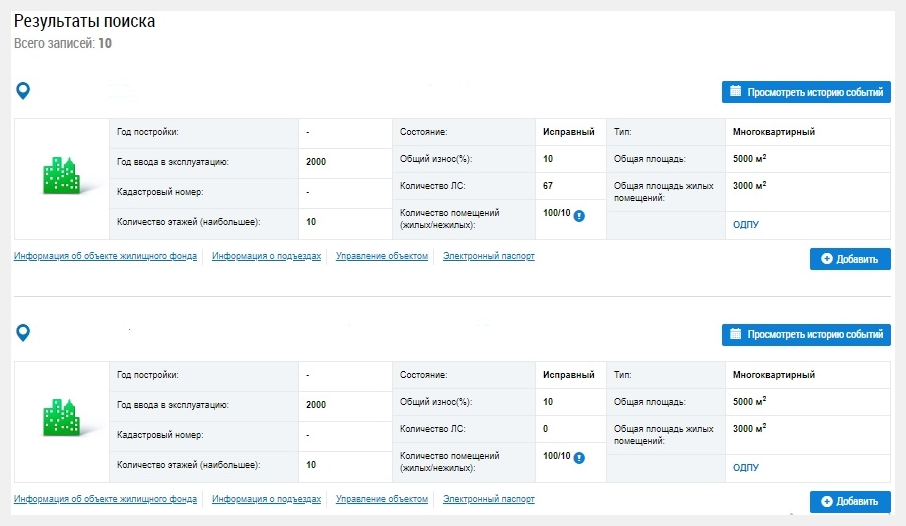Click calendar icon on second history button

736,334
